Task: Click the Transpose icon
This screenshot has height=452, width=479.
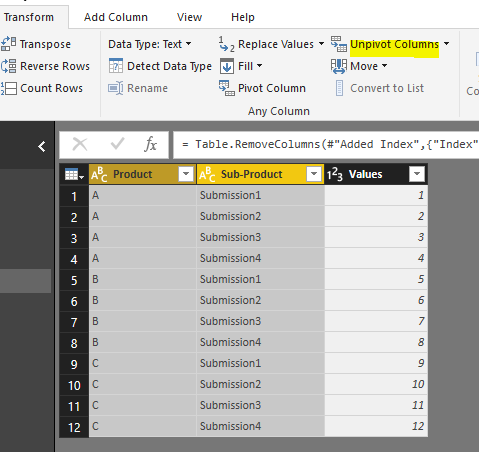Action: coord(8,44)
